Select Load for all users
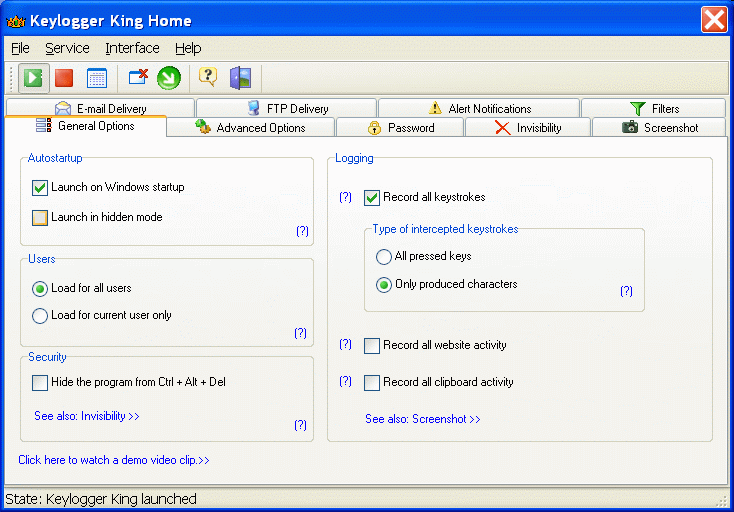 coord(40,289)
